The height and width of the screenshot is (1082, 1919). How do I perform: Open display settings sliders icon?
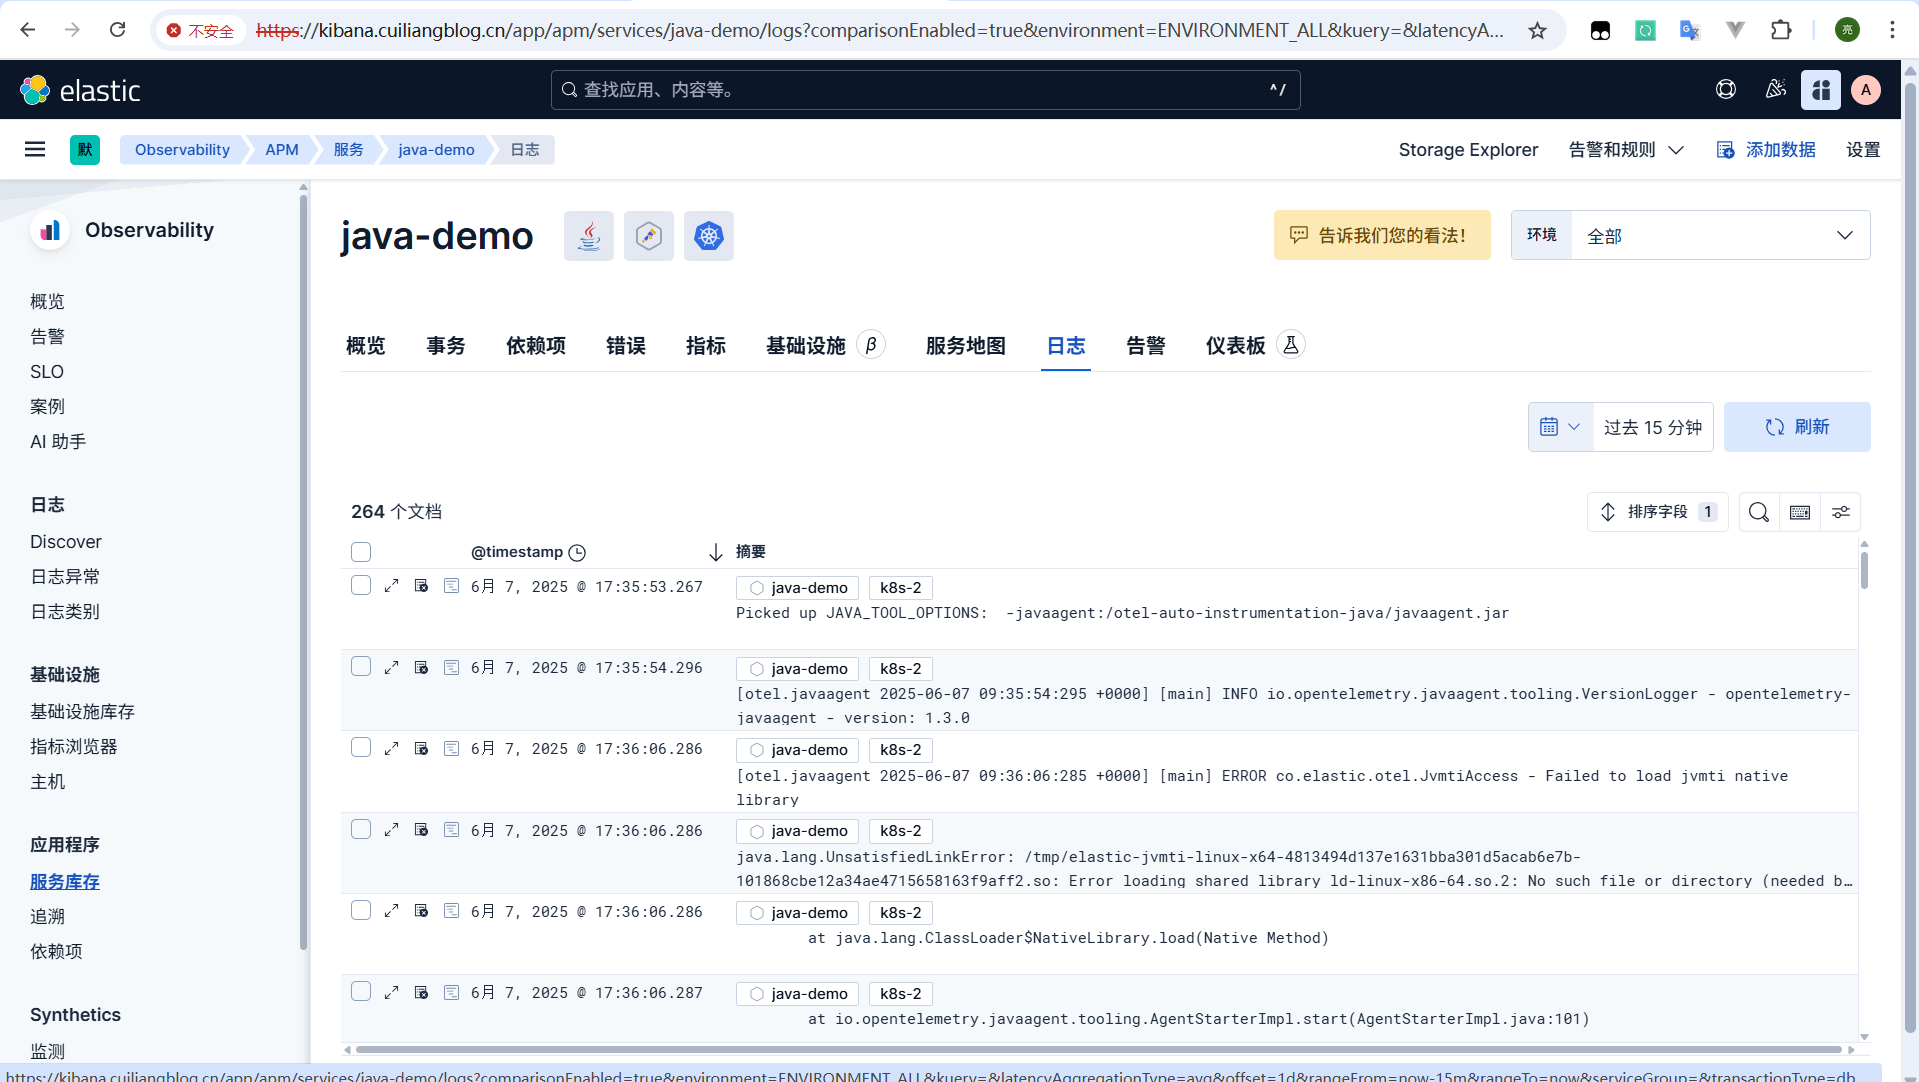pyautogui.click(x=1841, y=512)
